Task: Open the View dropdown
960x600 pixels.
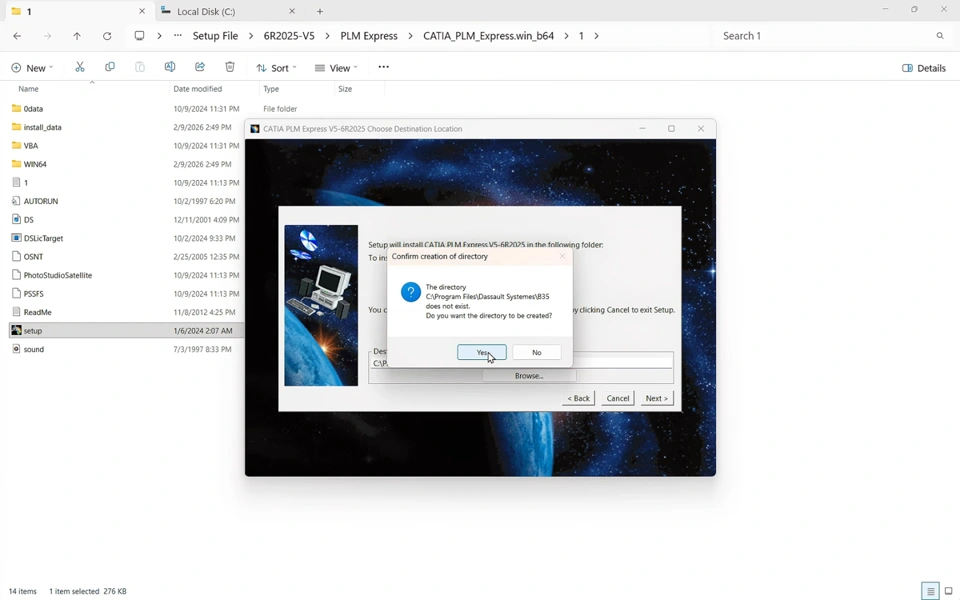Action: click(336, 68)
